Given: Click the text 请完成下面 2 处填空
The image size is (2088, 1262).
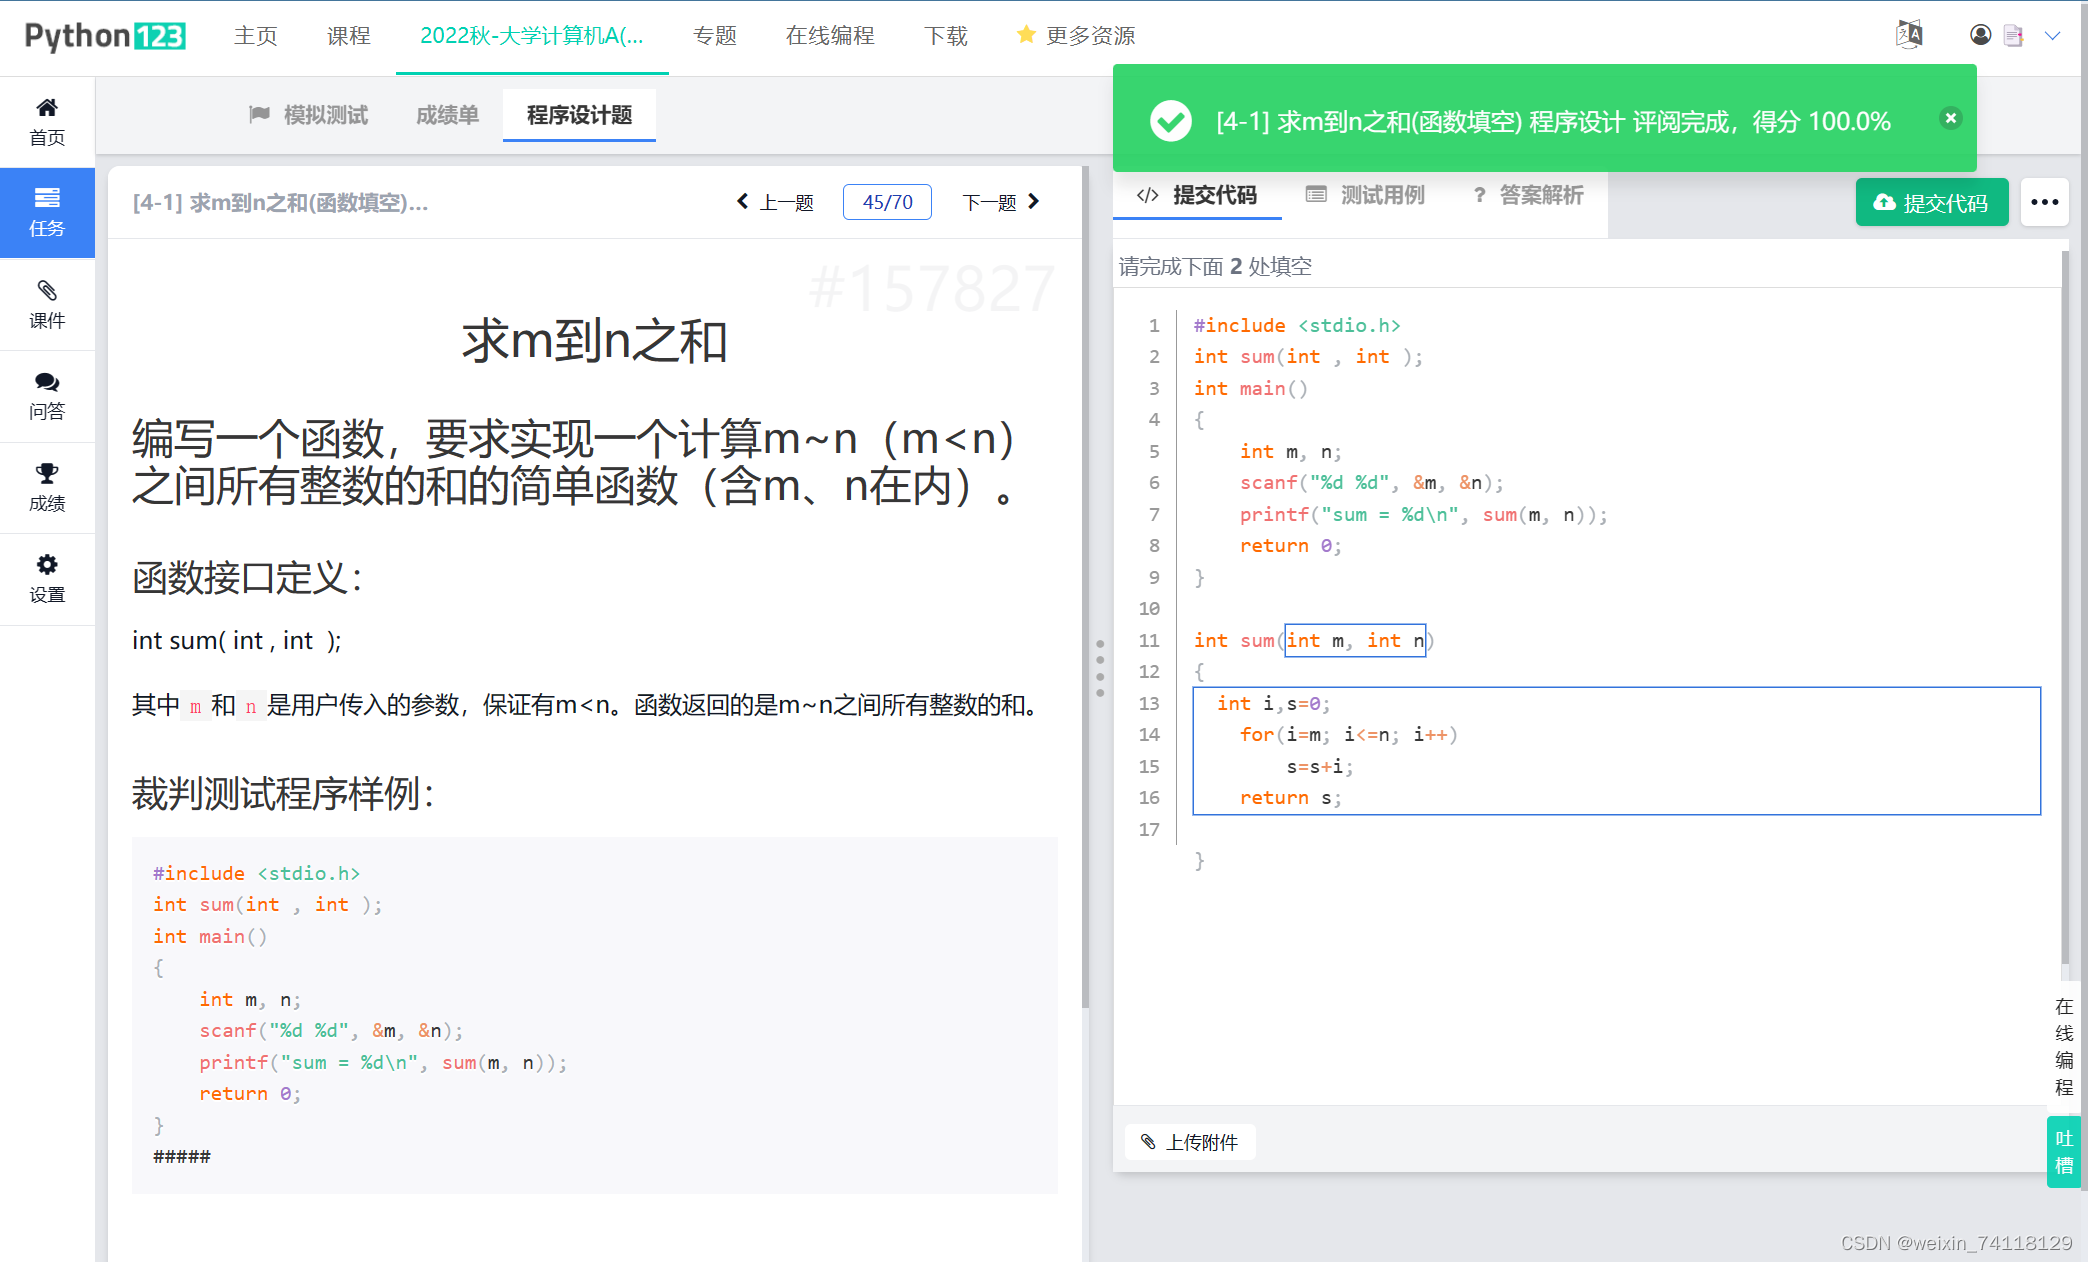Looking at the screenshot, I should click(1215, 266).
